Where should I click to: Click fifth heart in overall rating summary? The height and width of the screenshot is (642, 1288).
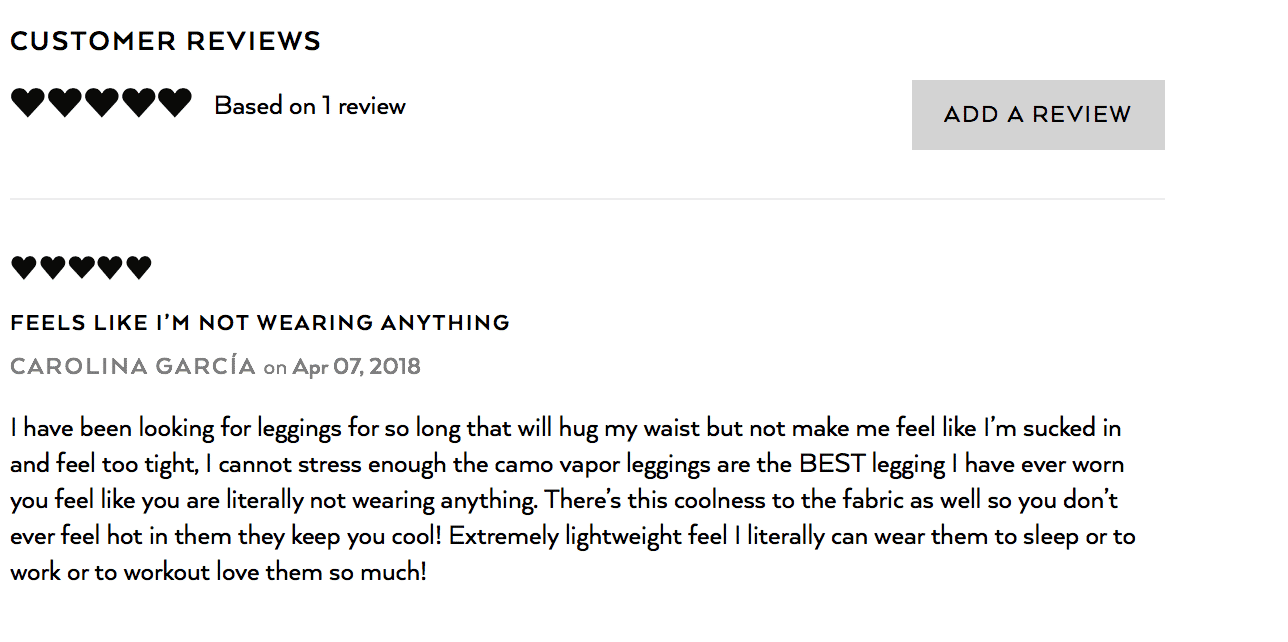pos(175,103)
